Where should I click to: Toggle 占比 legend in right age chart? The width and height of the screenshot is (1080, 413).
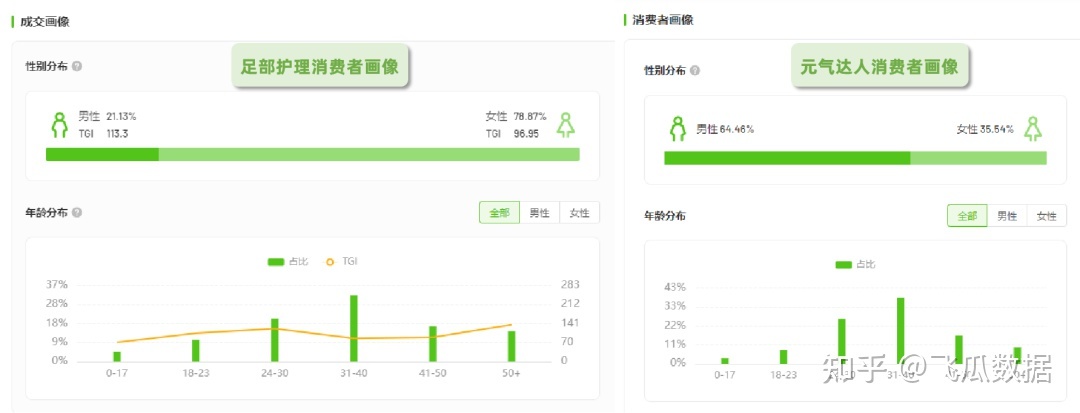pos(854,264)
